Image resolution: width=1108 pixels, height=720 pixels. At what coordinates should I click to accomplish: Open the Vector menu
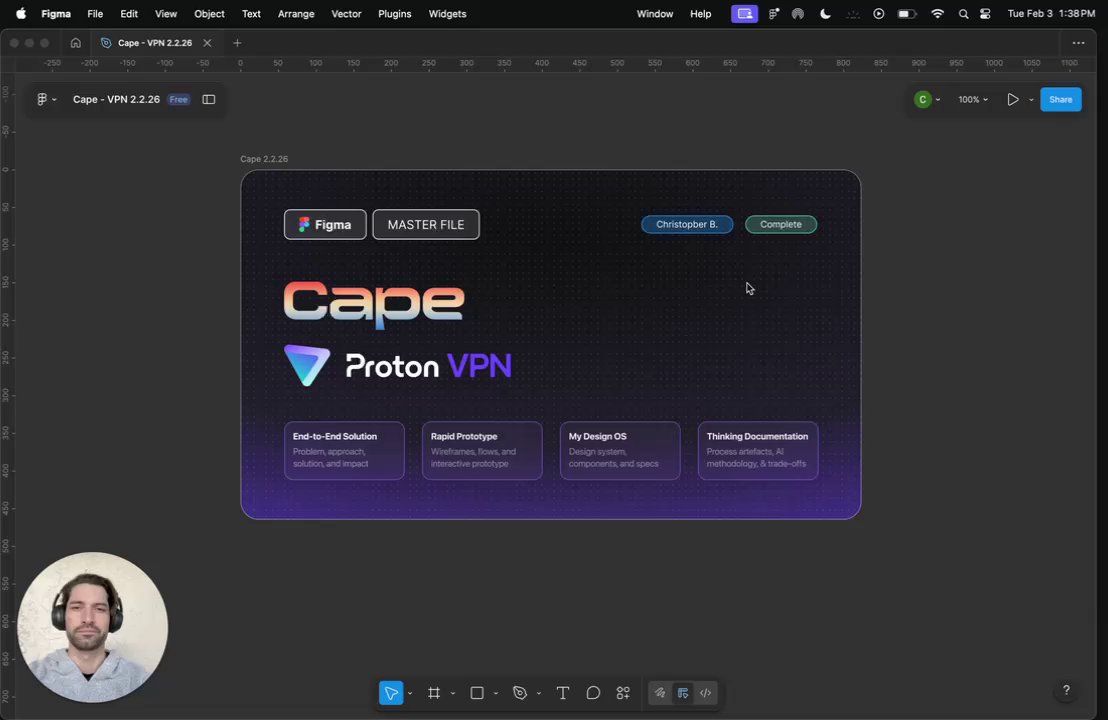tap(346, 13)
